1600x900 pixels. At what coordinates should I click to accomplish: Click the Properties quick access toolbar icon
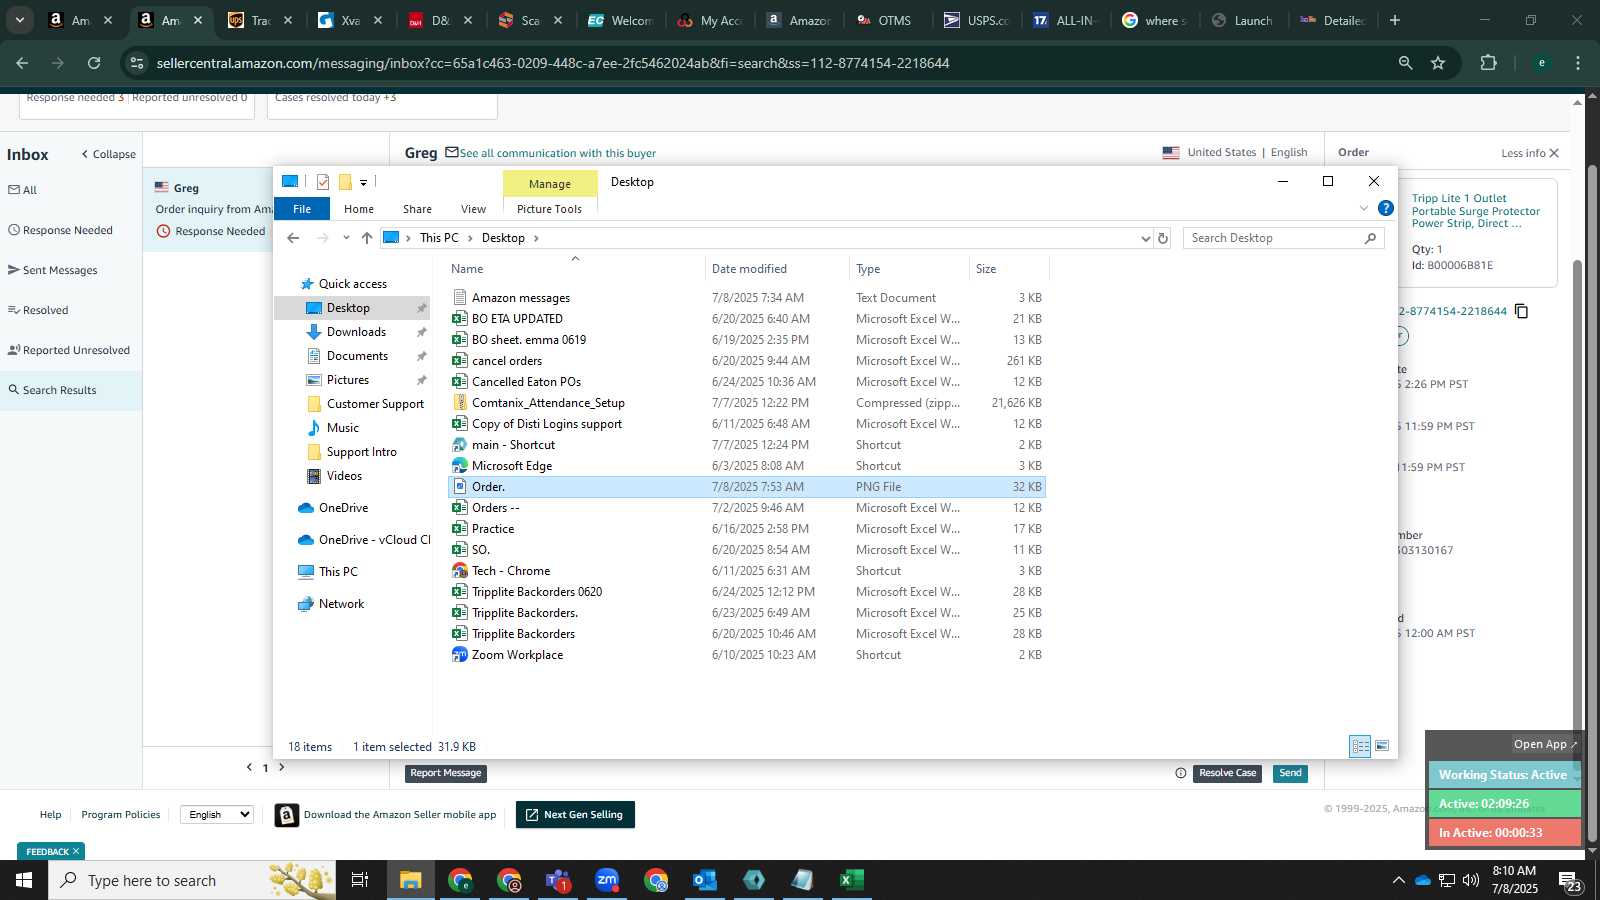pos(323,182)
